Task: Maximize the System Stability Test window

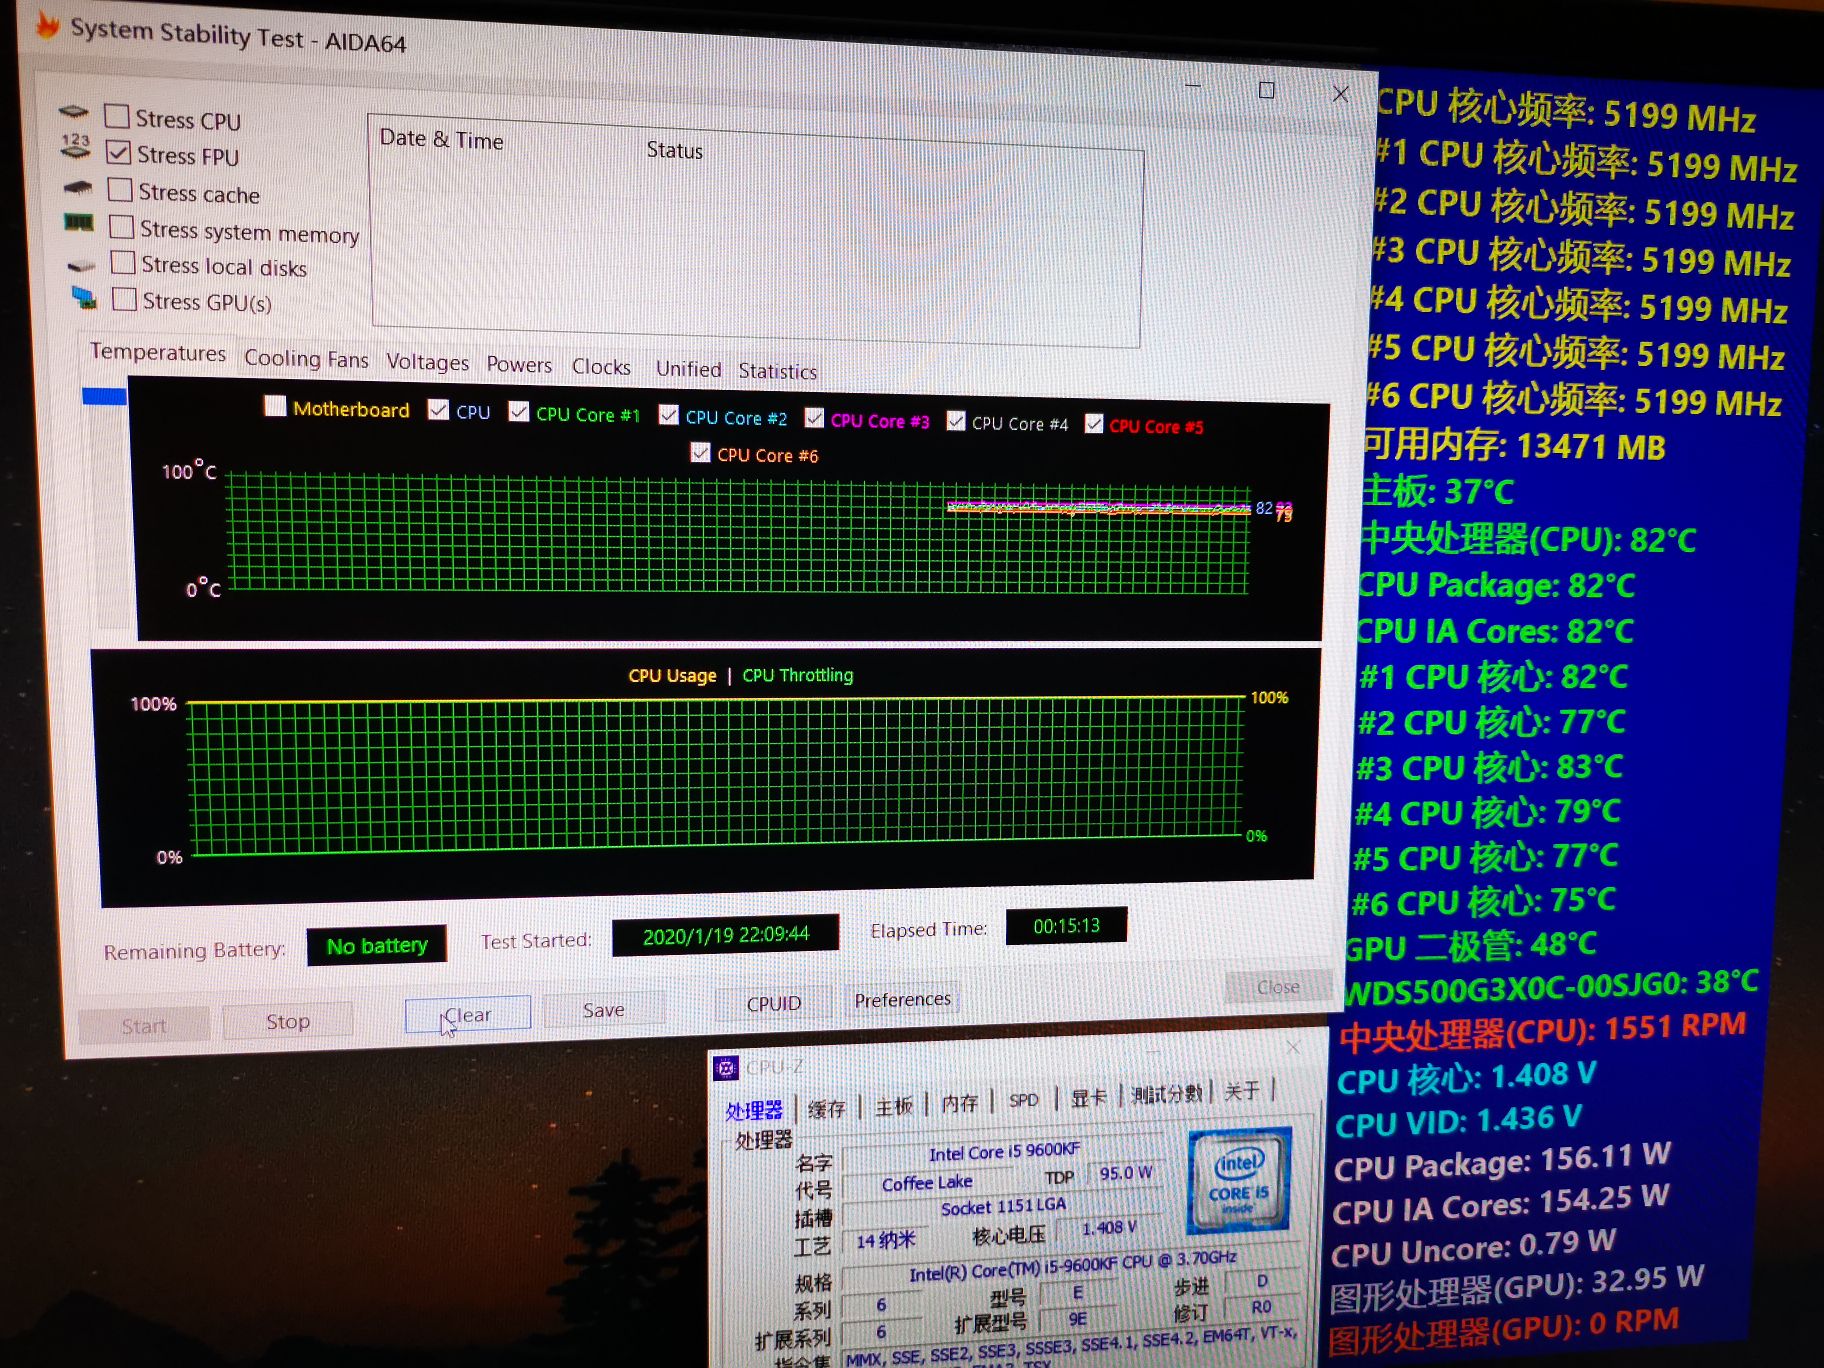Action: [x=1266, y=91]
